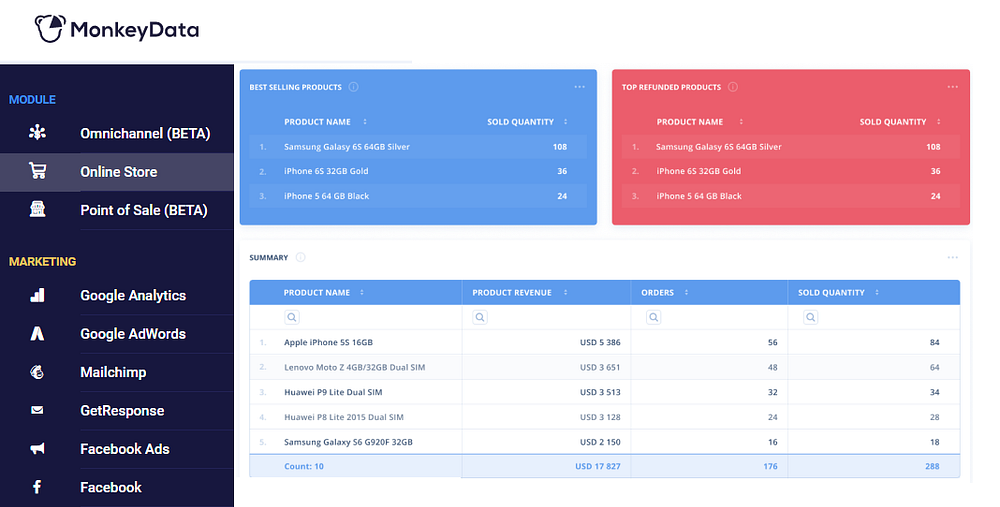Viewport: 1000px width, 507px height.
Task: Open Point of Sale (BETA) module
Action: pyautogui.click(x=117, y=210)
